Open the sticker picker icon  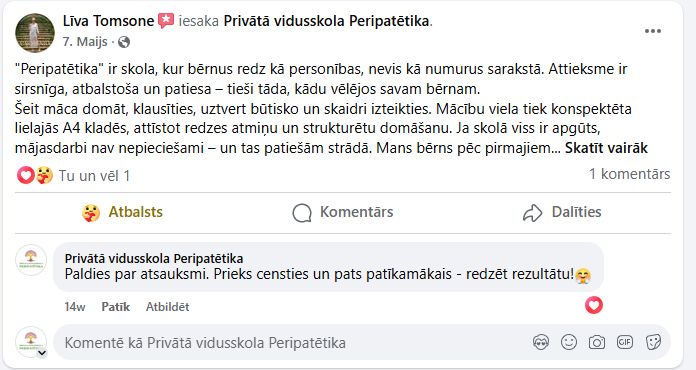coord(653,342)
